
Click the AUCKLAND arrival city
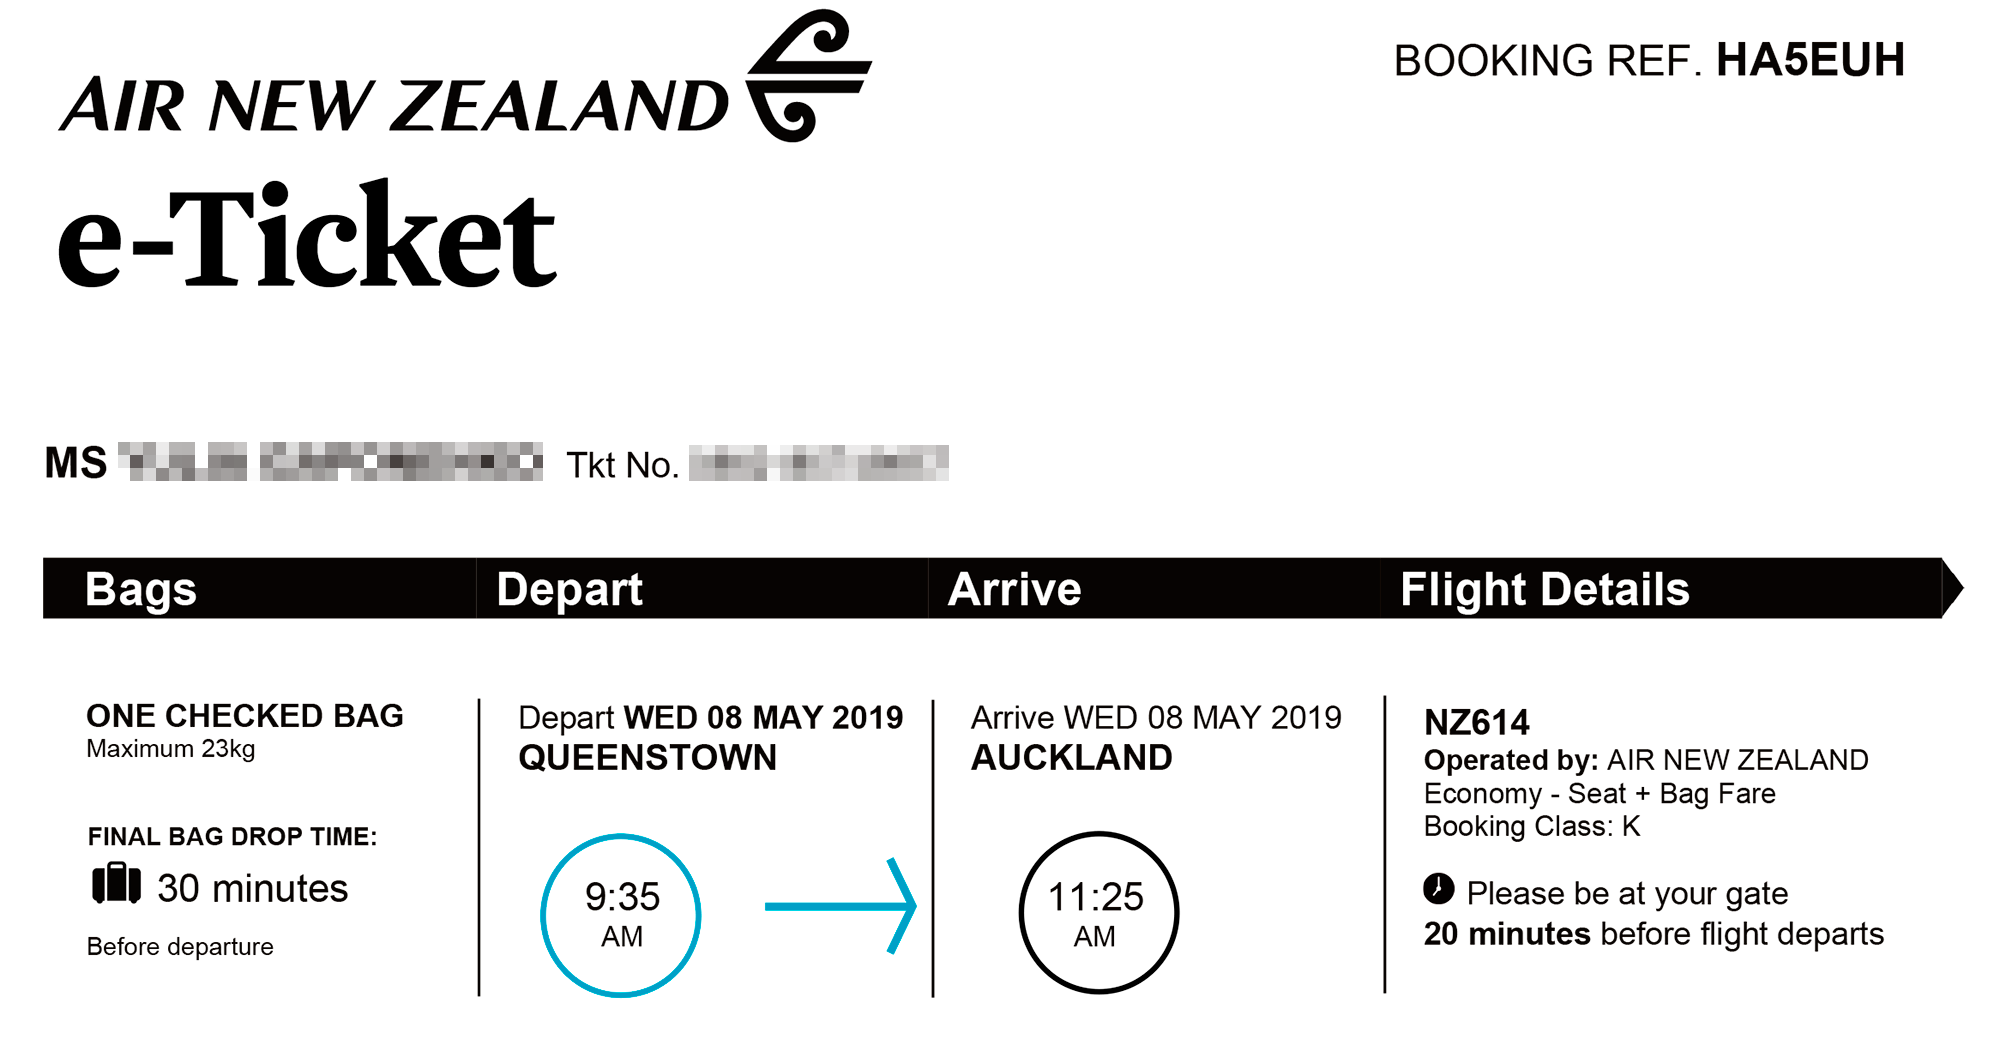click(1071, 758)
